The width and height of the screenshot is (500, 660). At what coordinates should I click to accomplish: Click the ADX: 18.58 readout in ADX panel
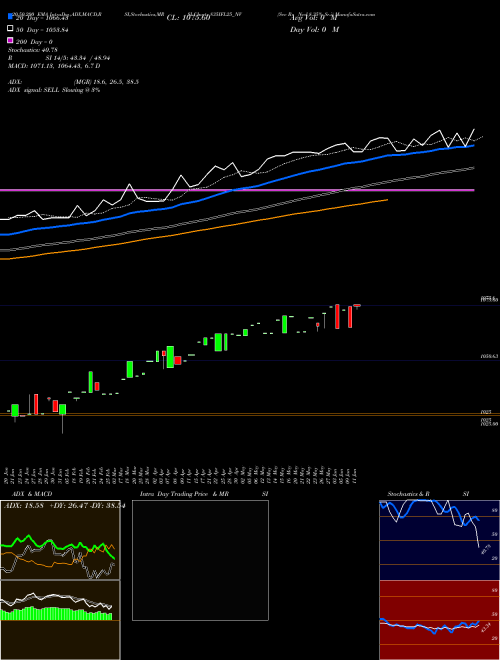25,505
